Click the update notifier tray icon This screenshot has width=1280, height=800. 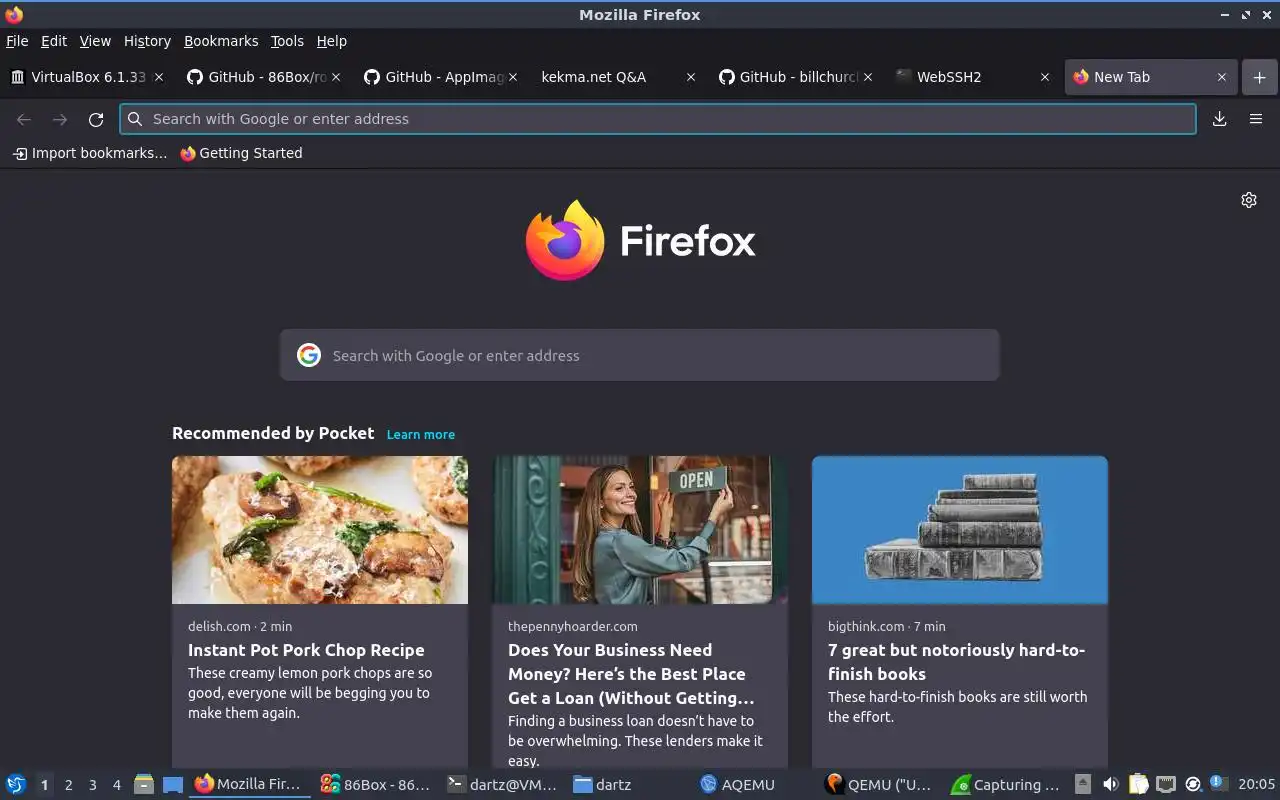(1193, 785)
